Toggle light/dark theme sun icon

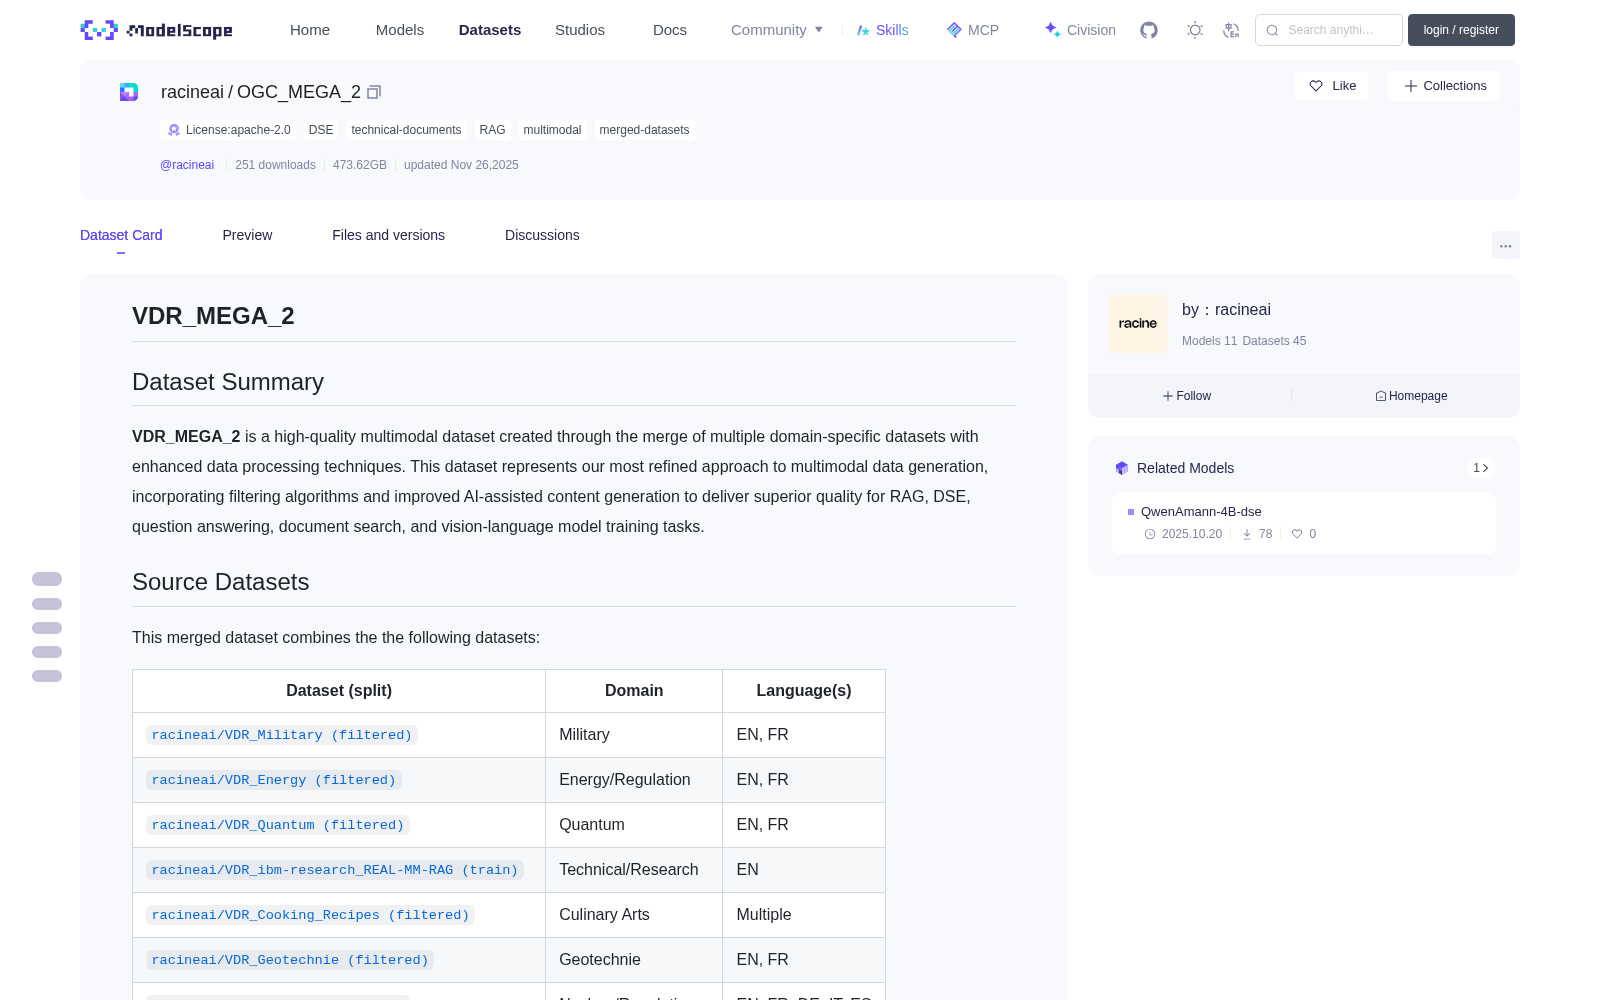[1195, 30]
